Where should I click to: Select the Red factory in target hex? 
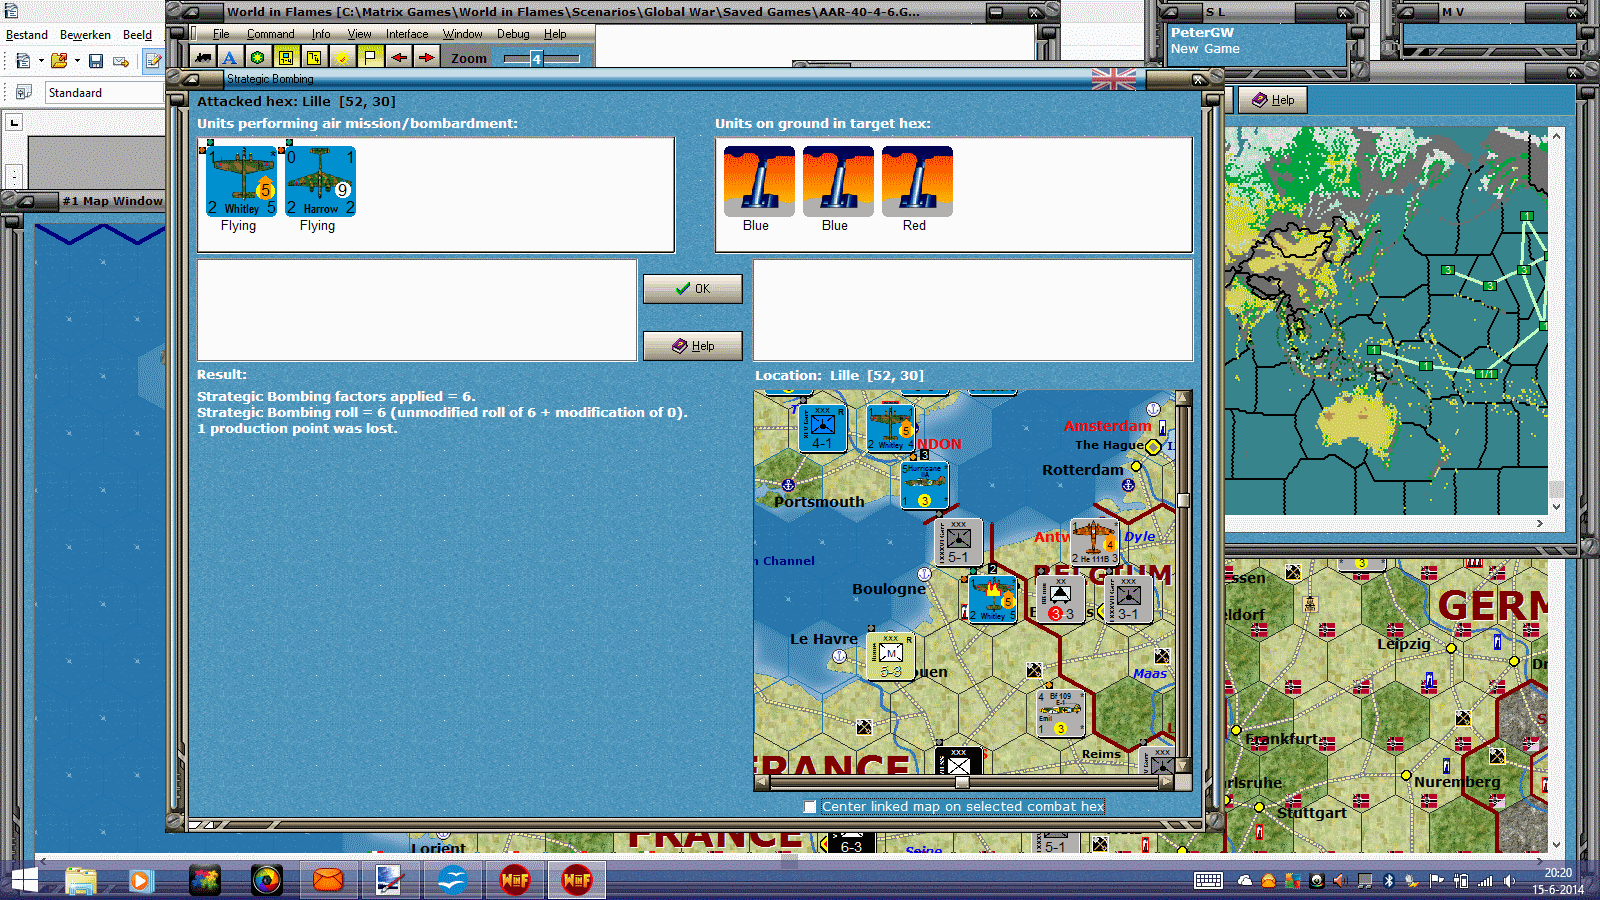tap(917, 181)
